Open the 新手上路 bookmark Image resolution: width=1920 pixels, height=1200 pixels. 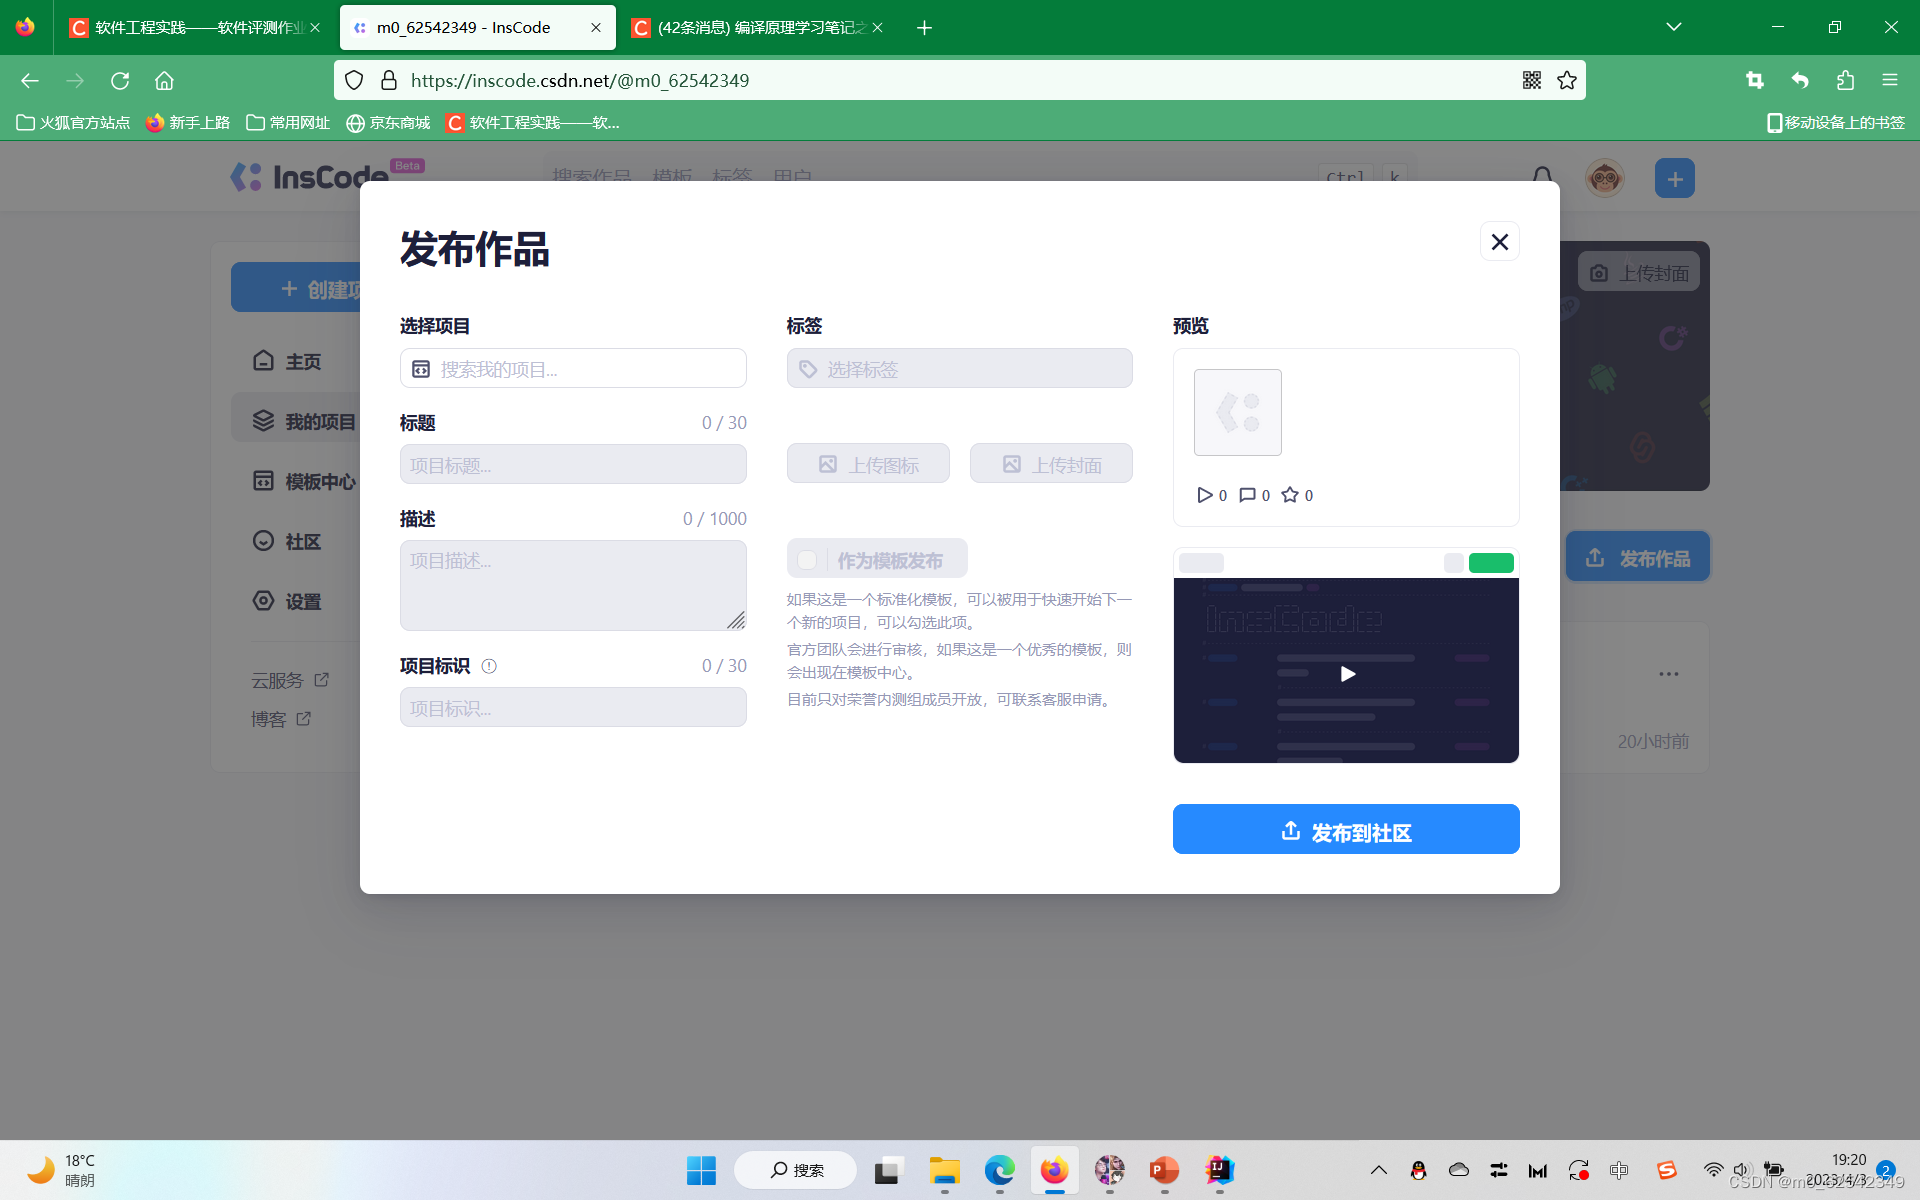point(188,122)
